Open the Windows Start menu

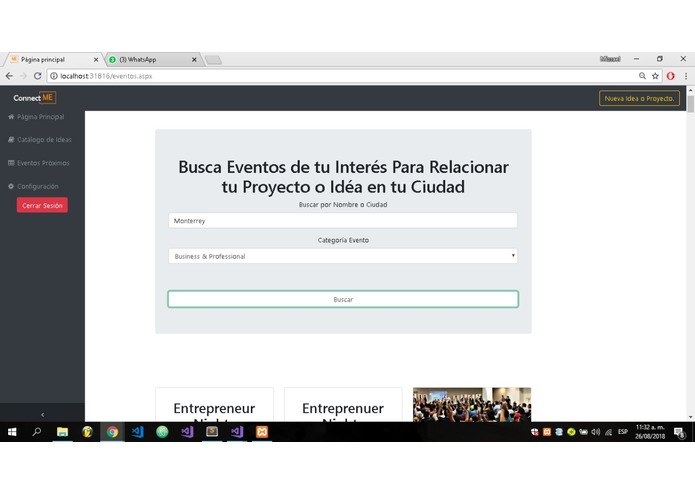click(12, 432)
